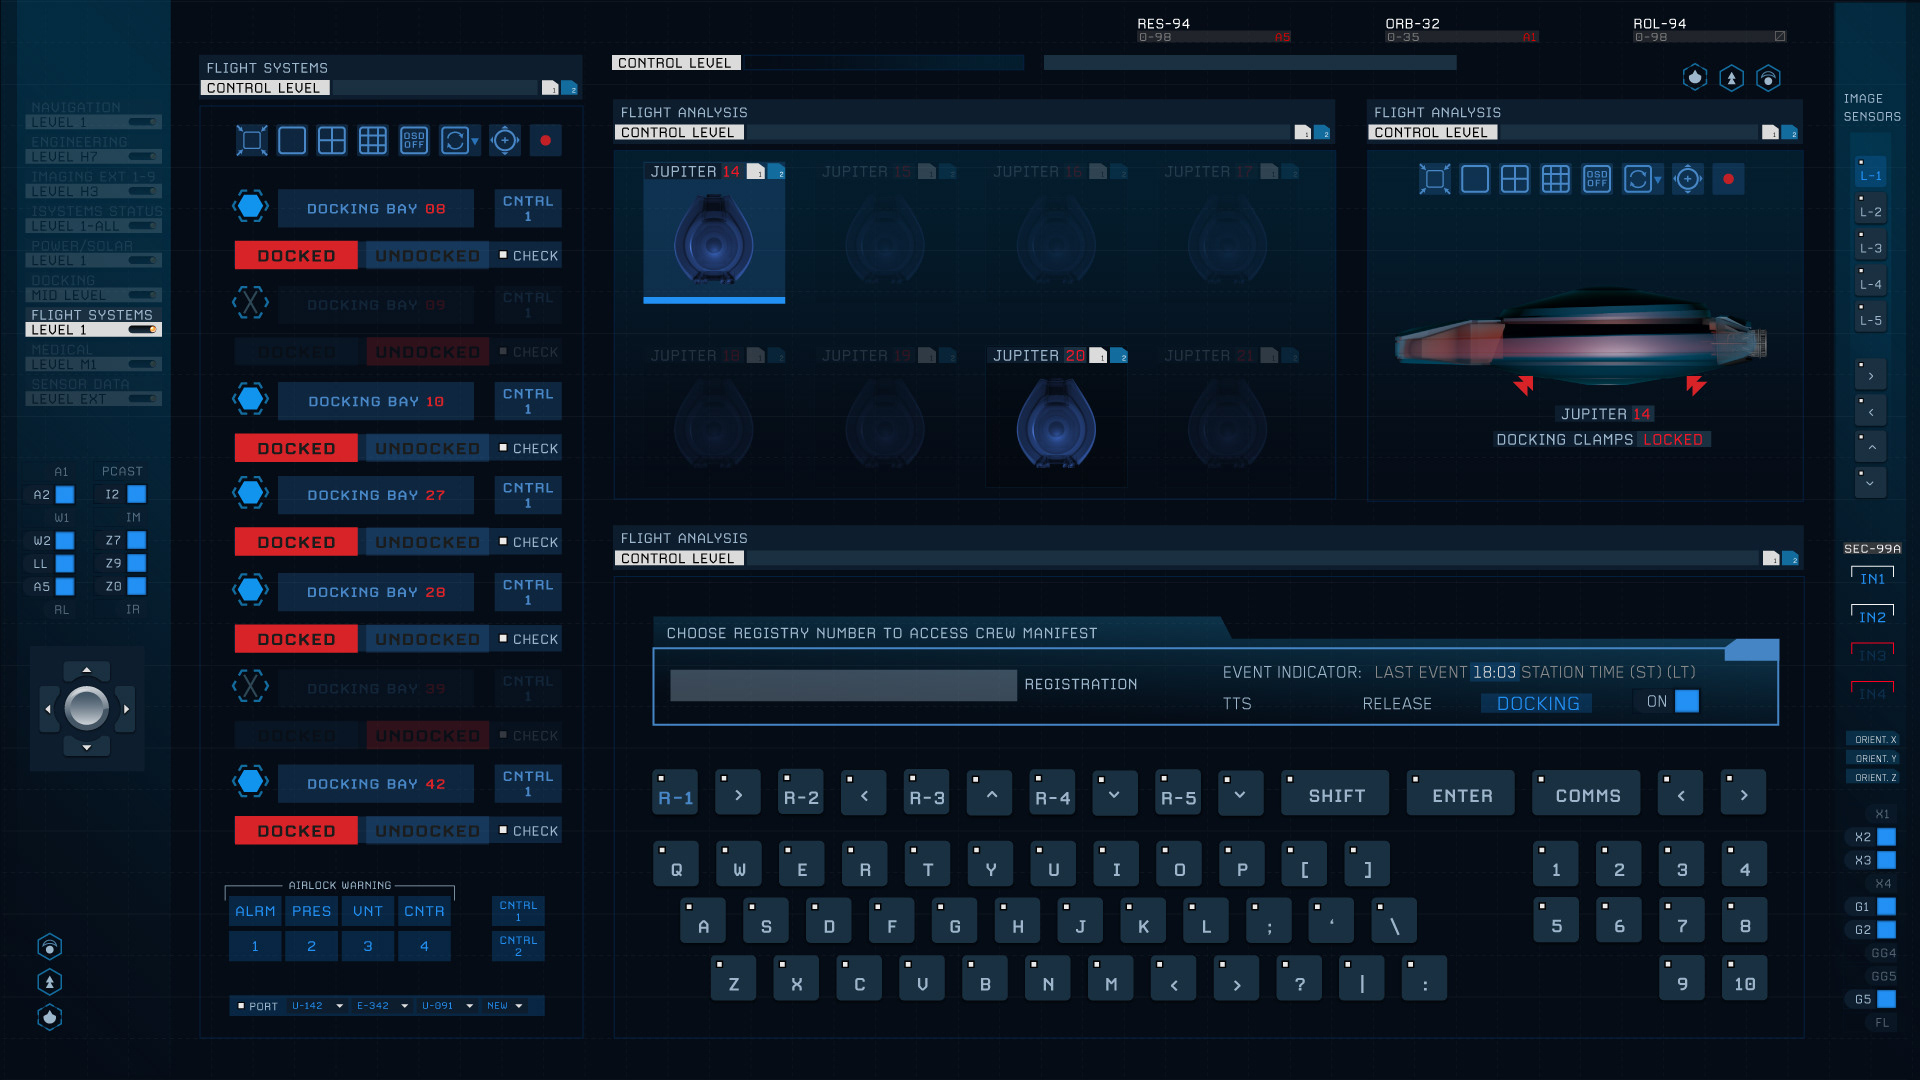Viewport: 1920px width, 1080px height.
Task: Open the refresh dropdown arrow in Flight Systems toolbar
Action: [x=475, y=142]
